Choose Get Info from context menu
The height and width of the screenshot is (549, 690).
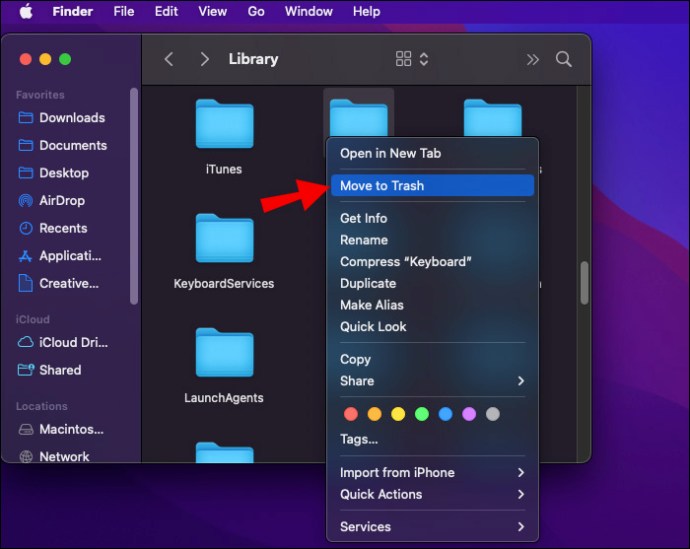pyautogui.click(x=432, y=218)
